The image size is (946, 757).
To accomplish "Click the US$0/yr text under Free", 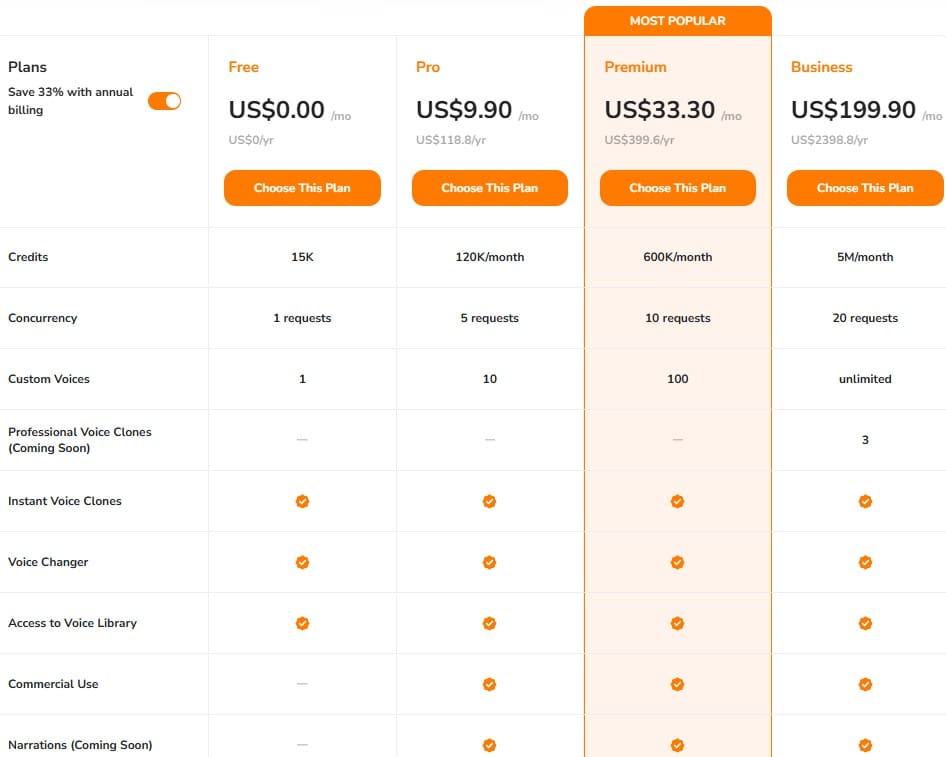I will click(x=252, y=140).
